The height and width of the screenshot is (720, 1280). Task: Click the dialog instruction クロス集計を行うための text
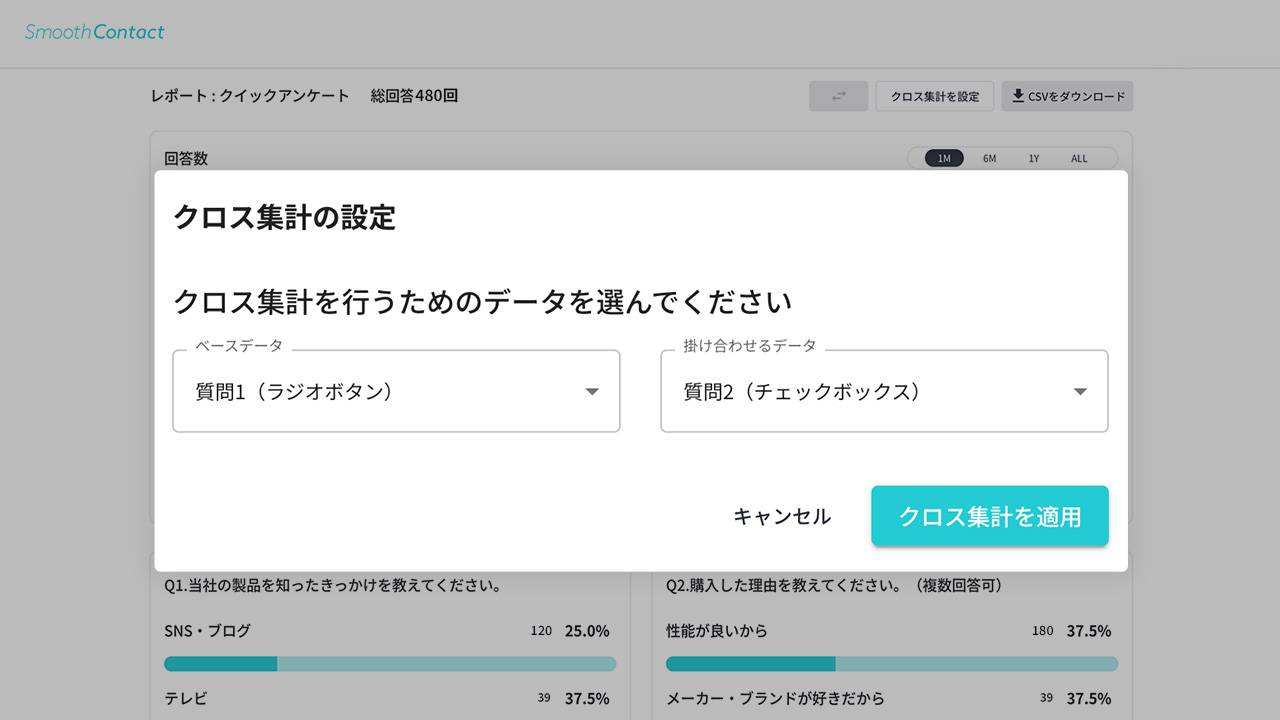click(x=483, y=301)
